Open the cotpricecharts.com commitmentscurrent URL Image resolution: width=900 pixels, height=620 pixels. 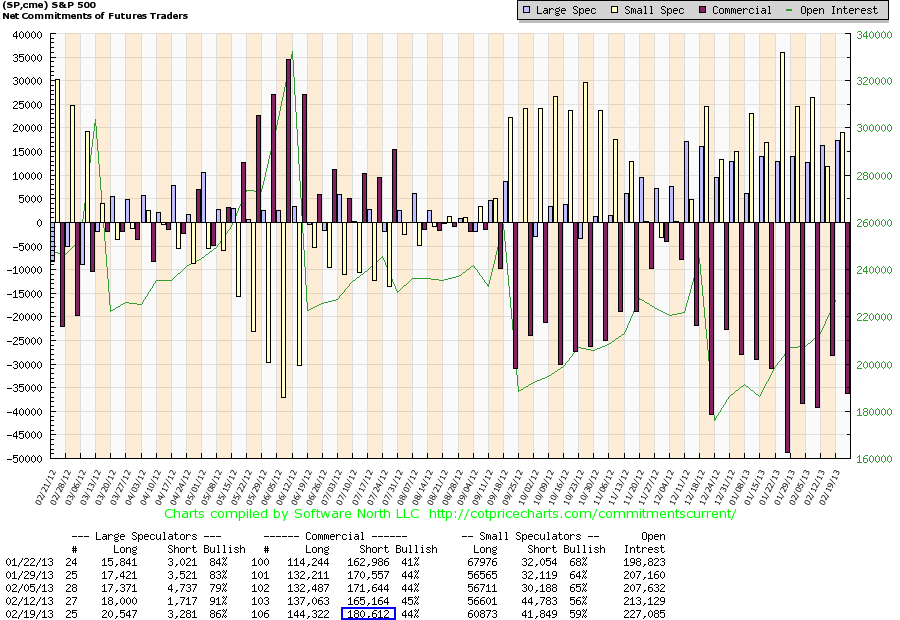[x=582, y=514]
